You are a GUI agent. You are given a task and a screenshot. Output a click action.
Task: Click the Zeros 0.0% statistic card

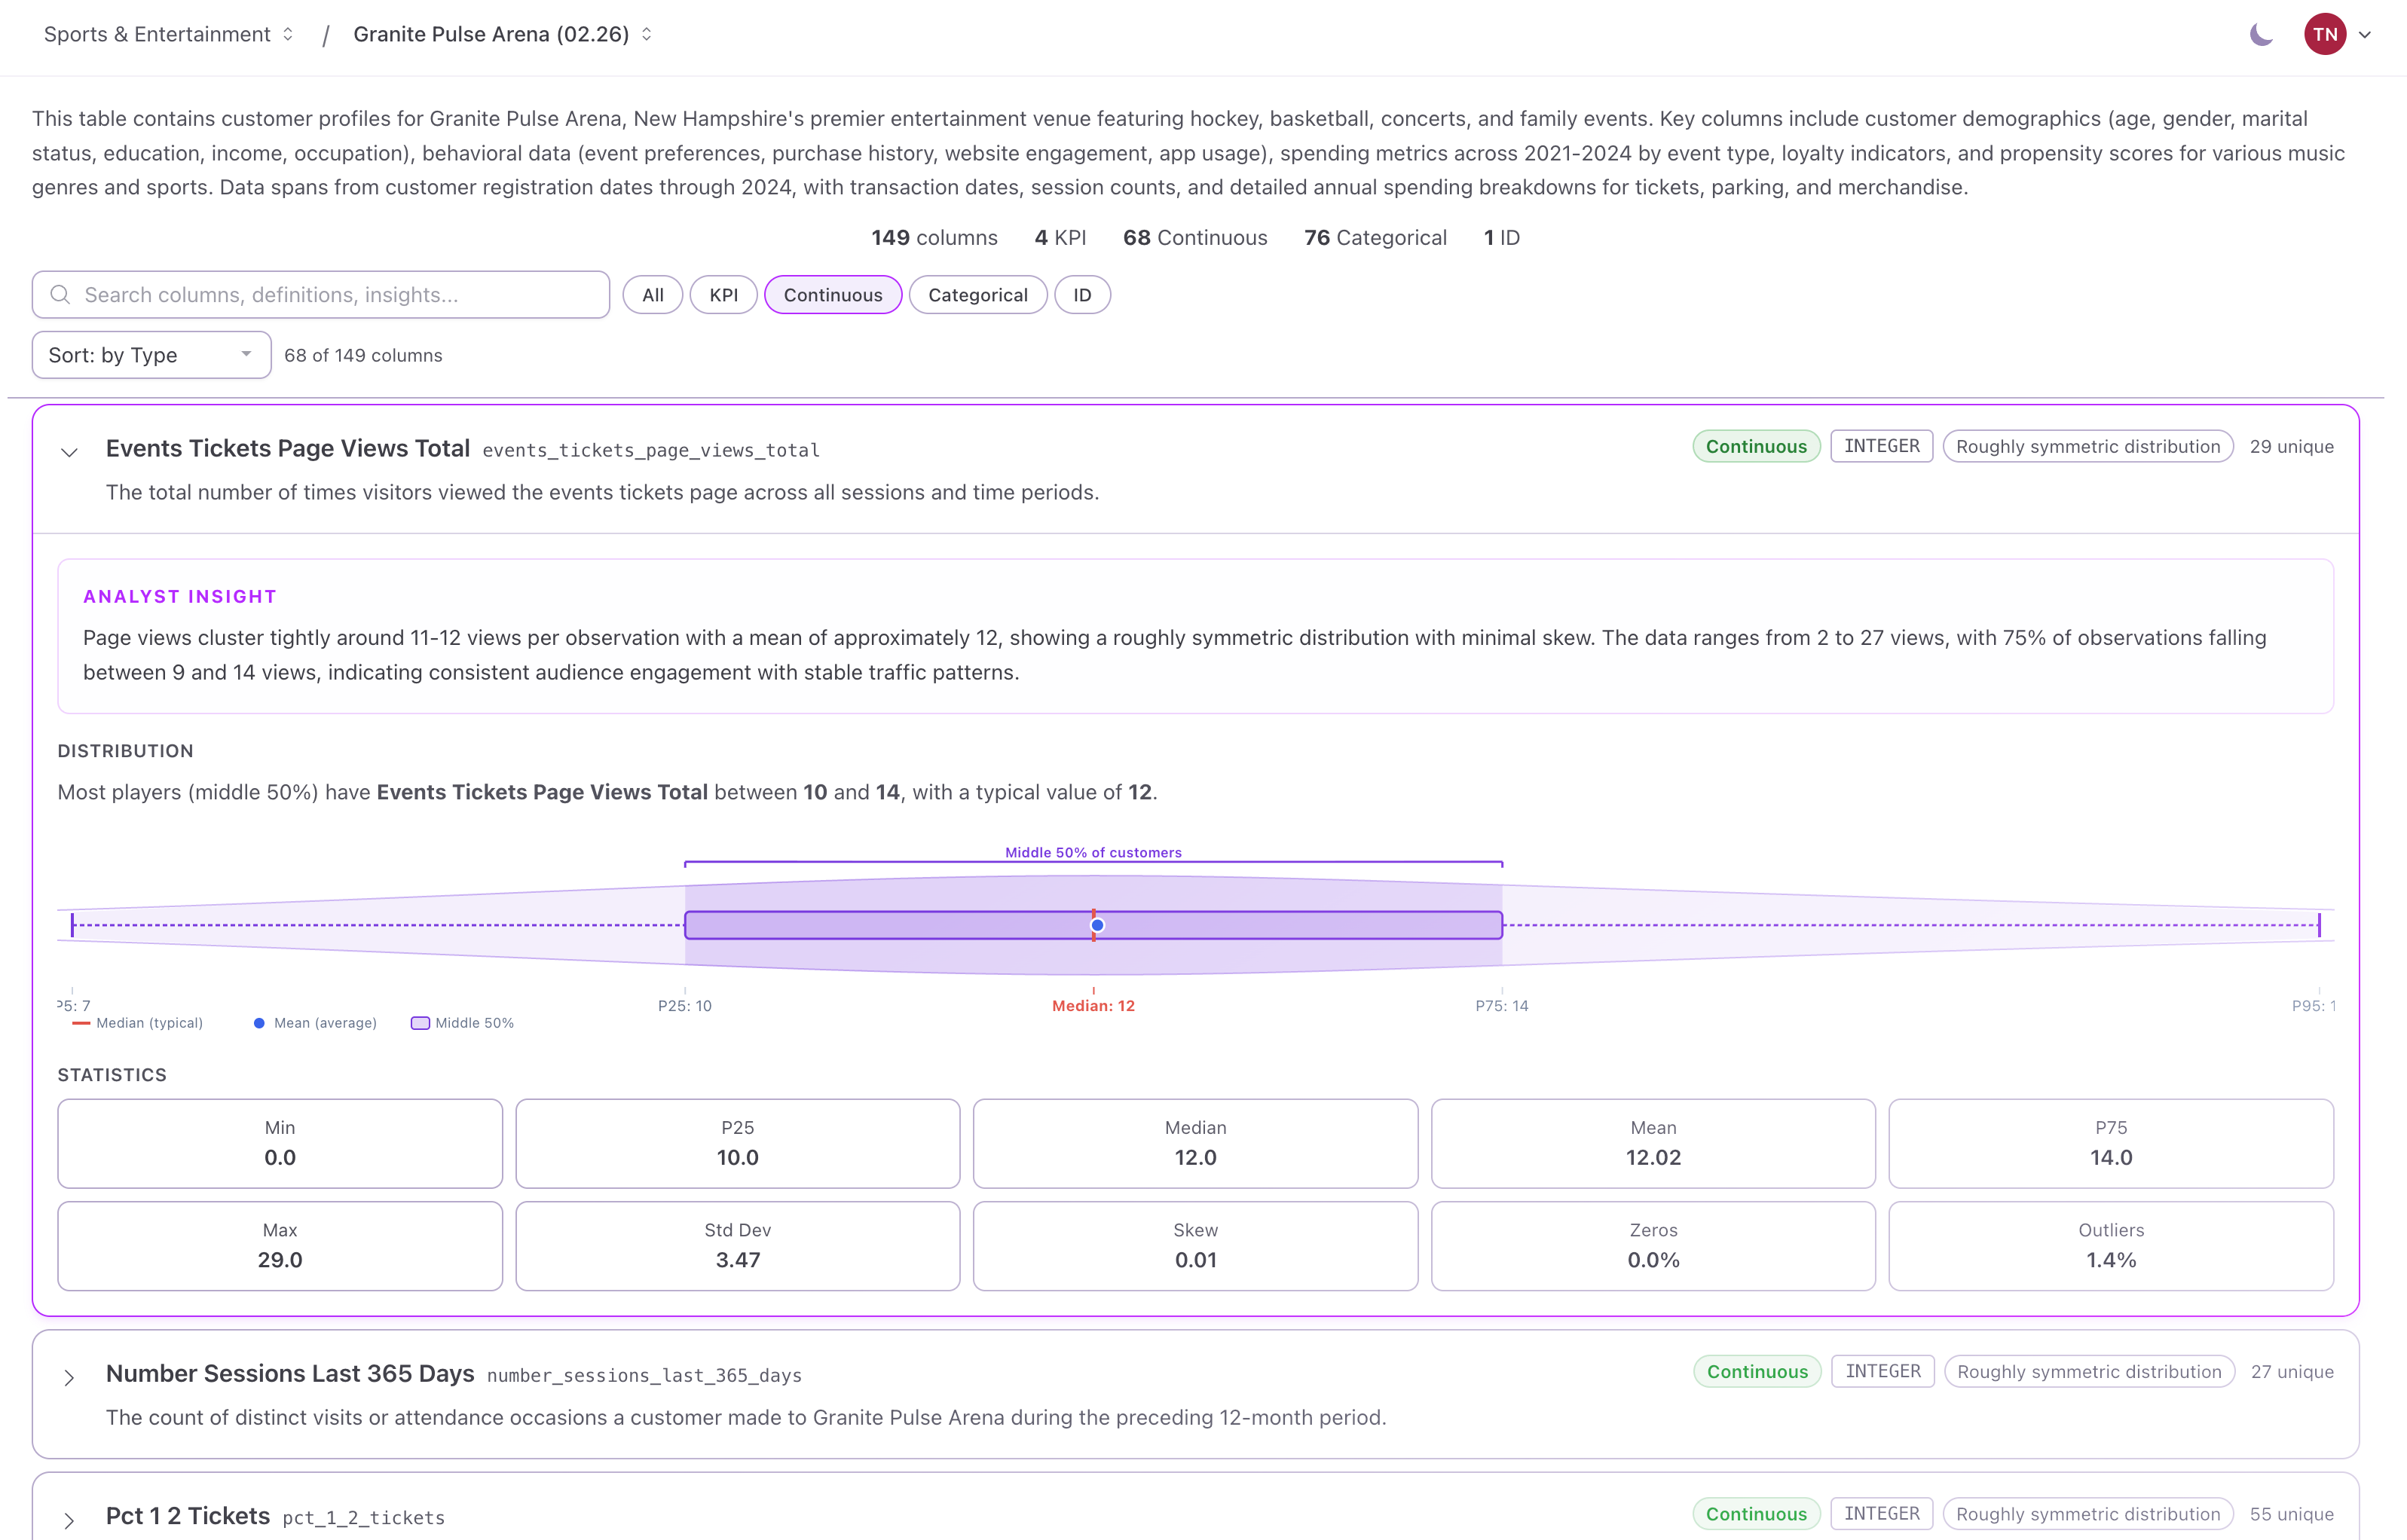coord(1653,1246)
